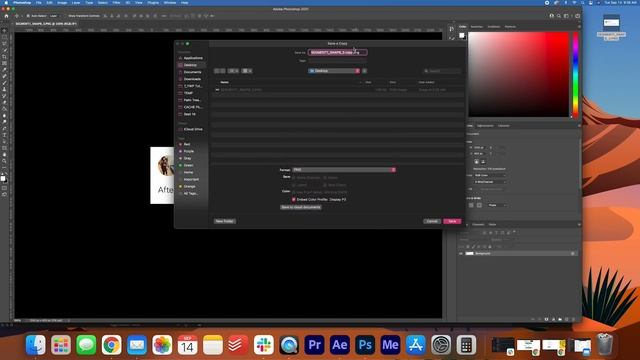Viewport: 640px width, 360px height.
Task: Click the Photoshop icon in the Dock
Action: (x=365, y=345)
